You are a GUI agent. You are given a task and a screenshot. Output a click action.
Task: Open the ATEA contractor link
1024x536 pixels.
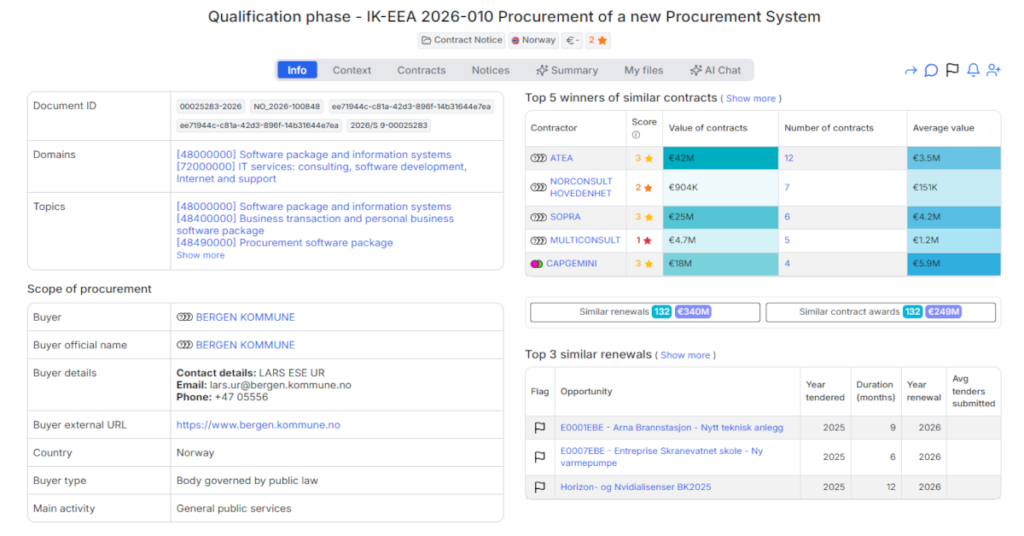pyautogui.click(x=561, y=158)
